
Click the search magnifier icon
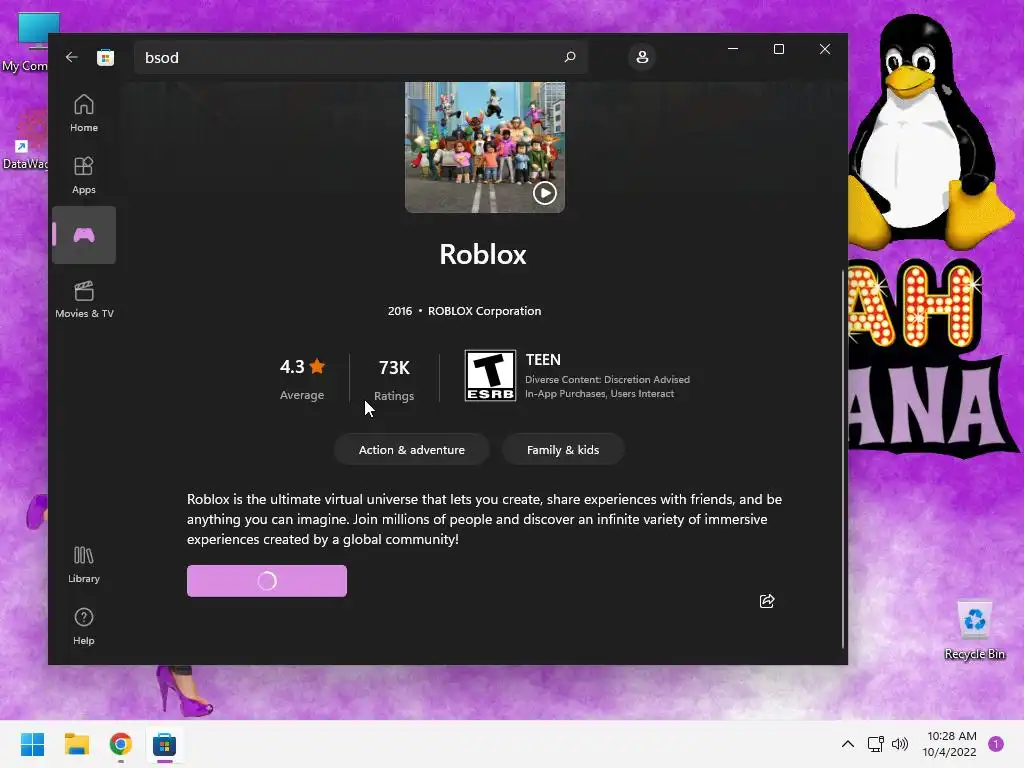coord(569,57)
